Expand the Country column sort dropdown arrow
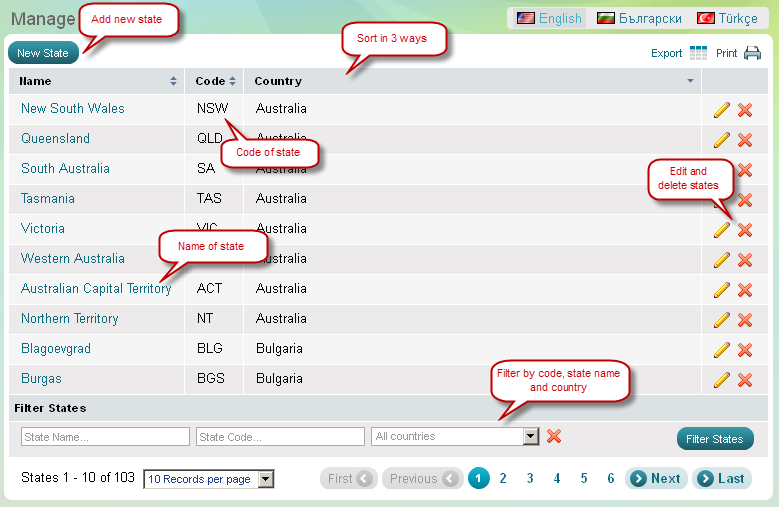Image resolution: width=779 pixels, height=507 pixels. [690, 81]
